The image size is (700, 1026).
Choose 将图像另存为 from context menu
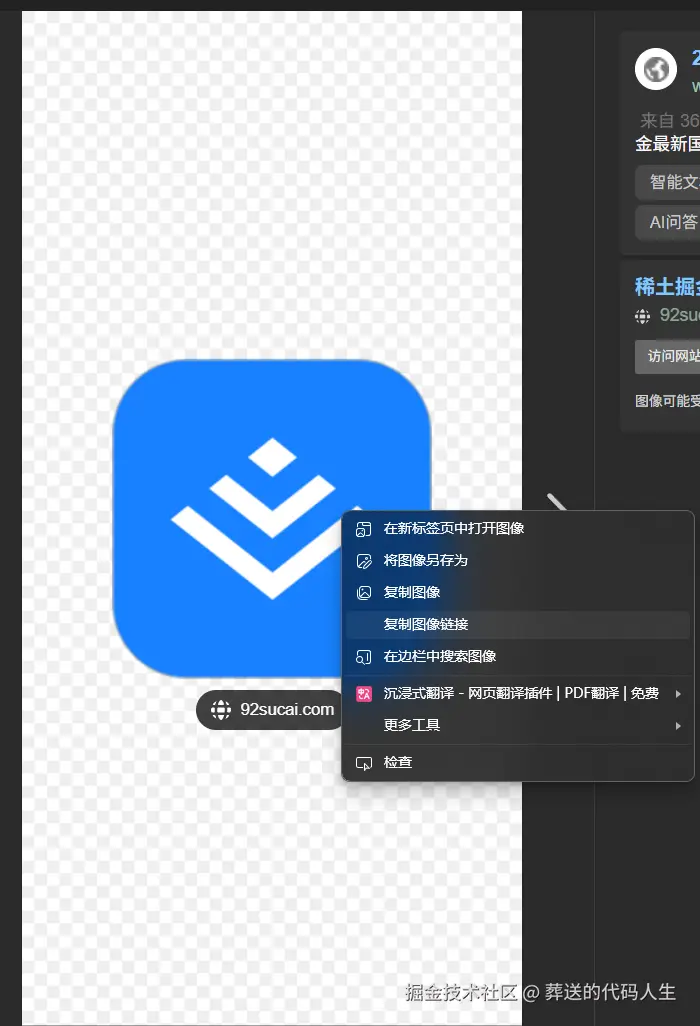pyautogui.click(x=517, y=561)
